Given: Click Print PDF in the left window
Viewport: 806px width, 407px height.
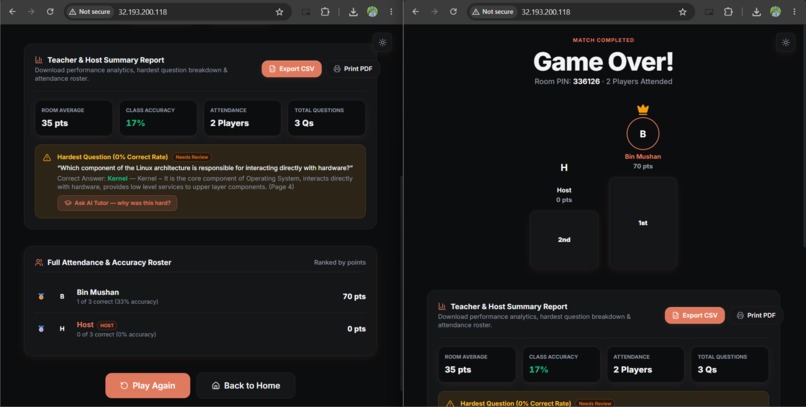Looking at the screenshot, I should click(353, 69).
